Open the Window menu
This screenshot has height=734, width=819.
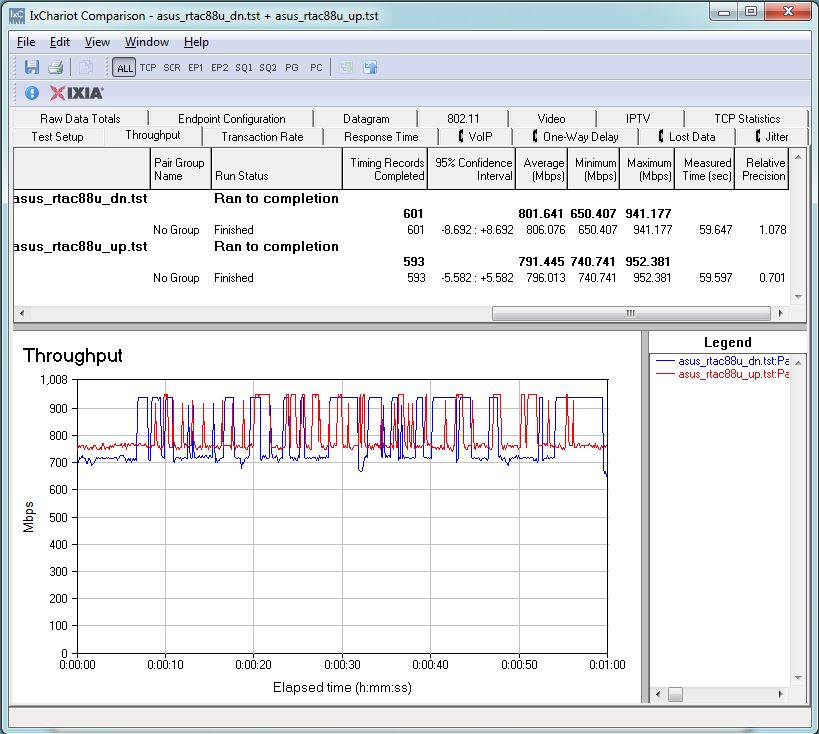[147, 42]
